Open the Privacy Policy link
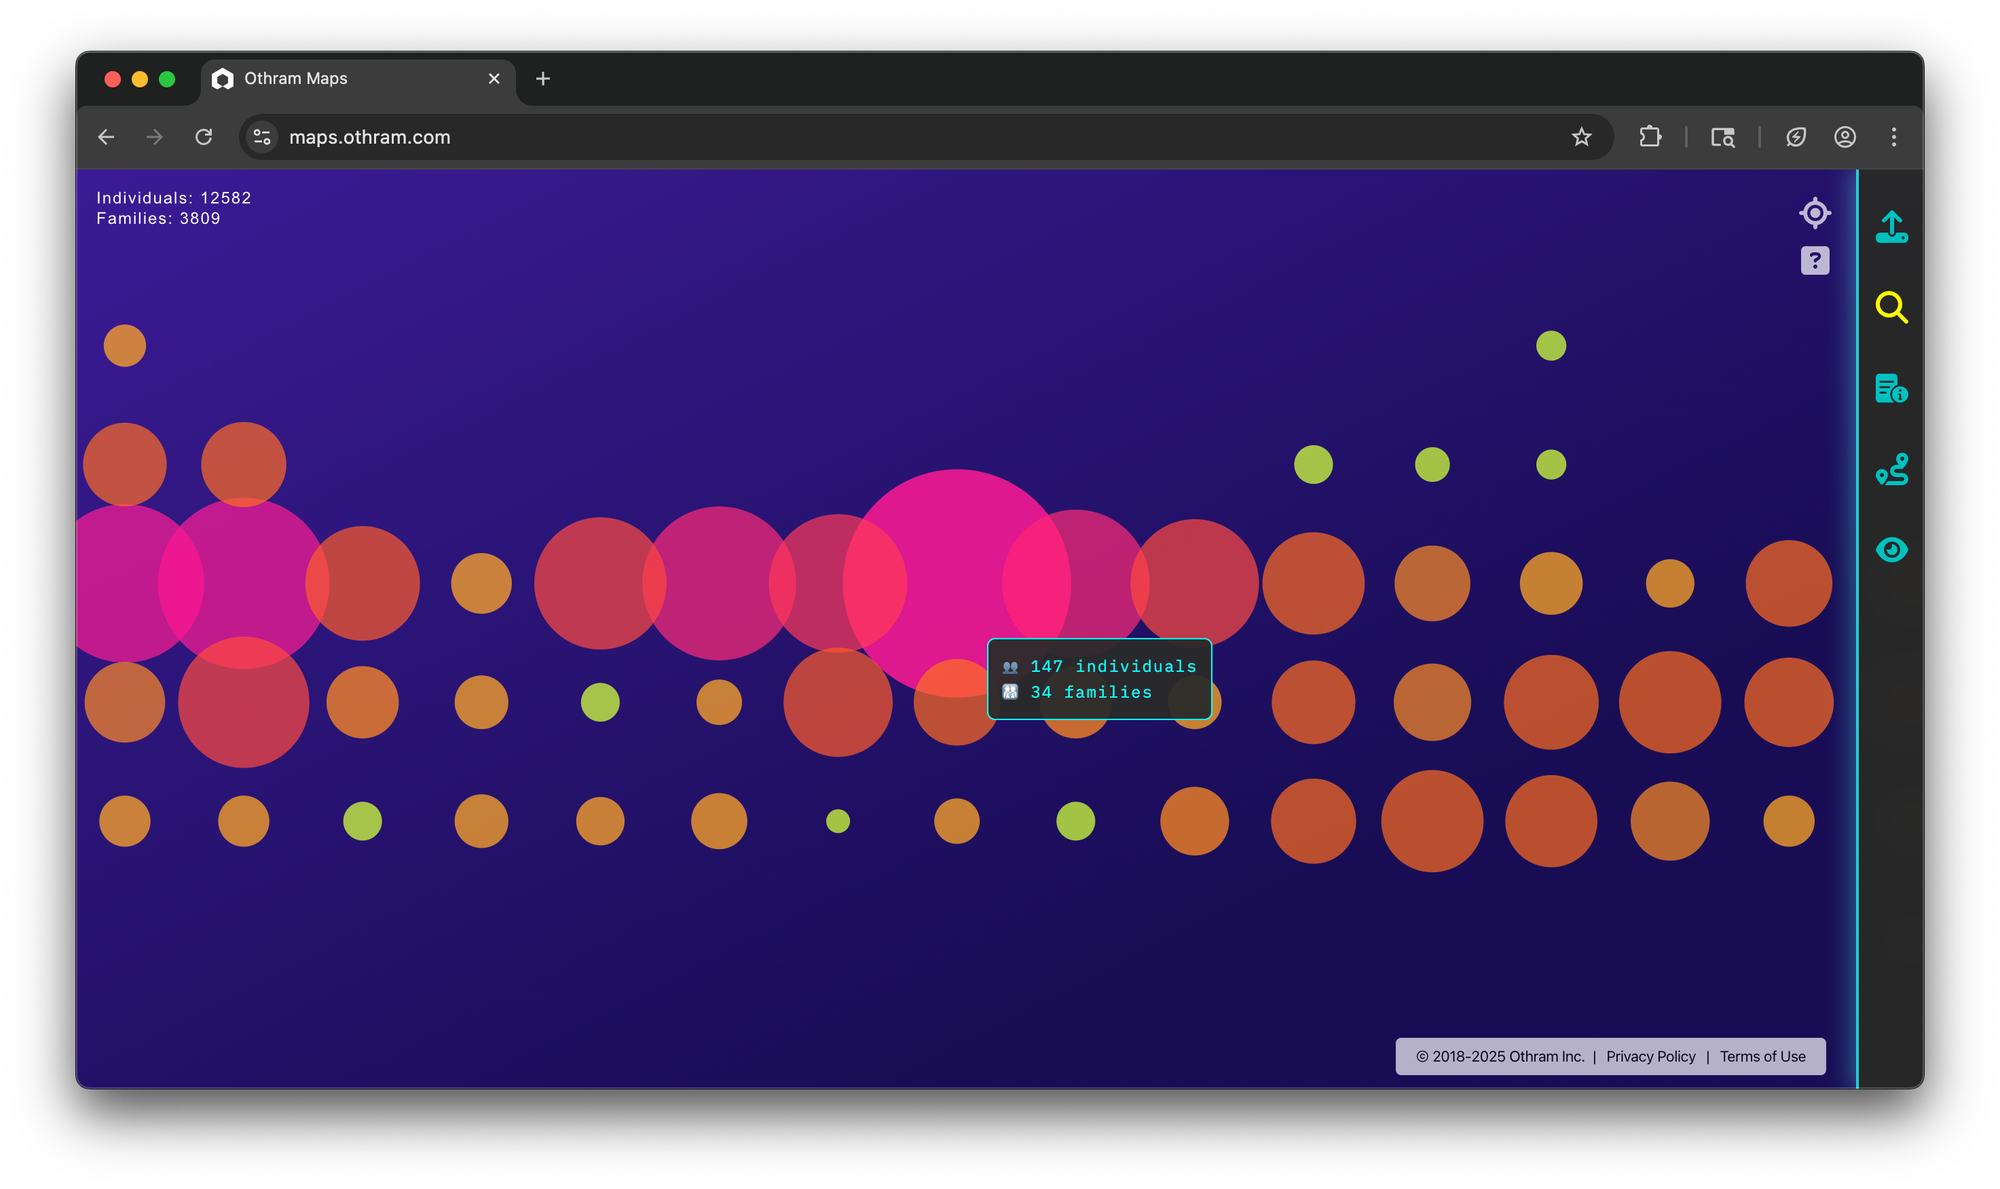The height and width of the screenshot is (1189, 2000). (x=1650, y=1057)
